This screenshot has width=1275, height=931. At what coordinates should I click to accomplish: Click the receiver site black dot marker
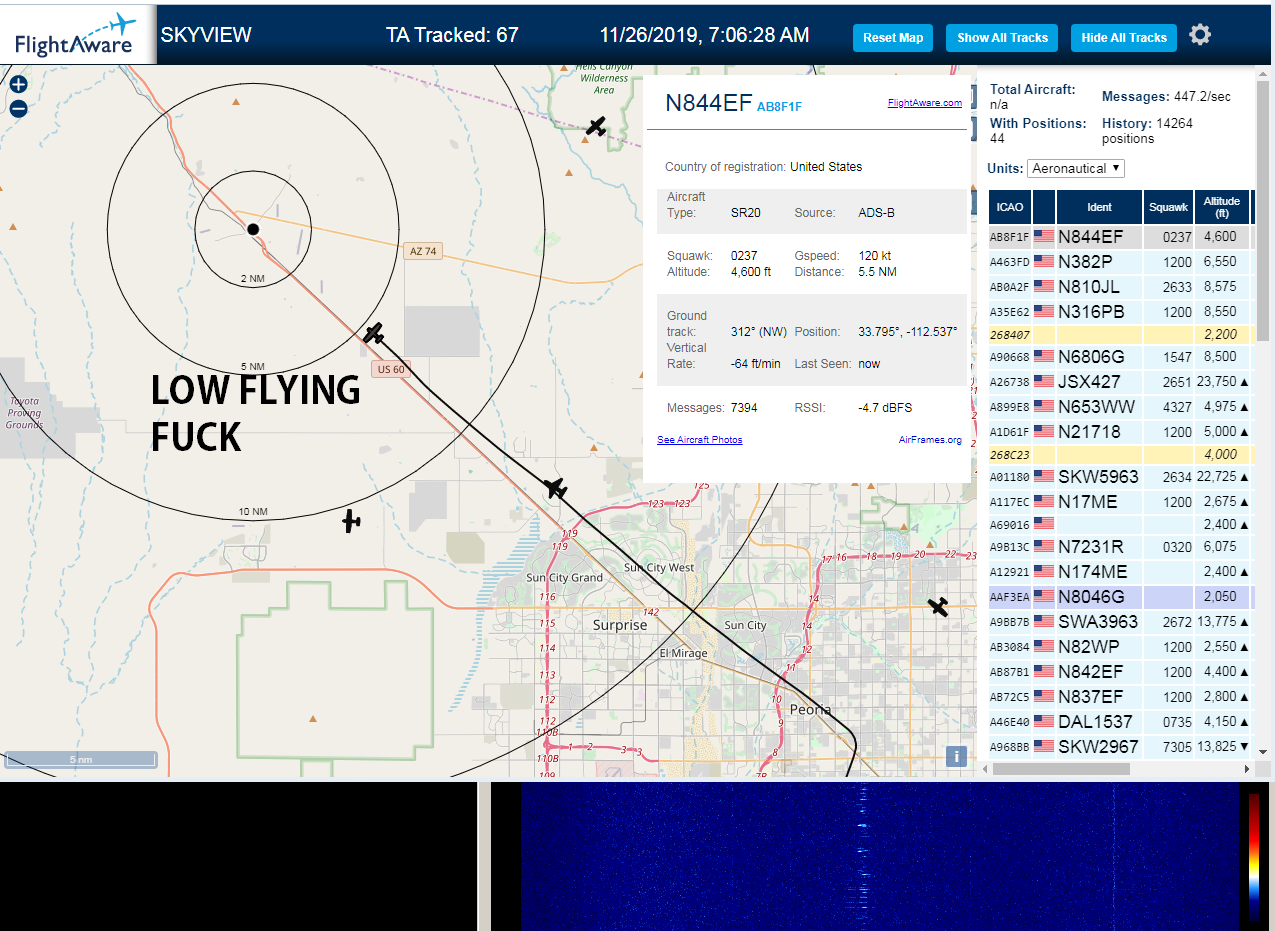click(253, 229)
